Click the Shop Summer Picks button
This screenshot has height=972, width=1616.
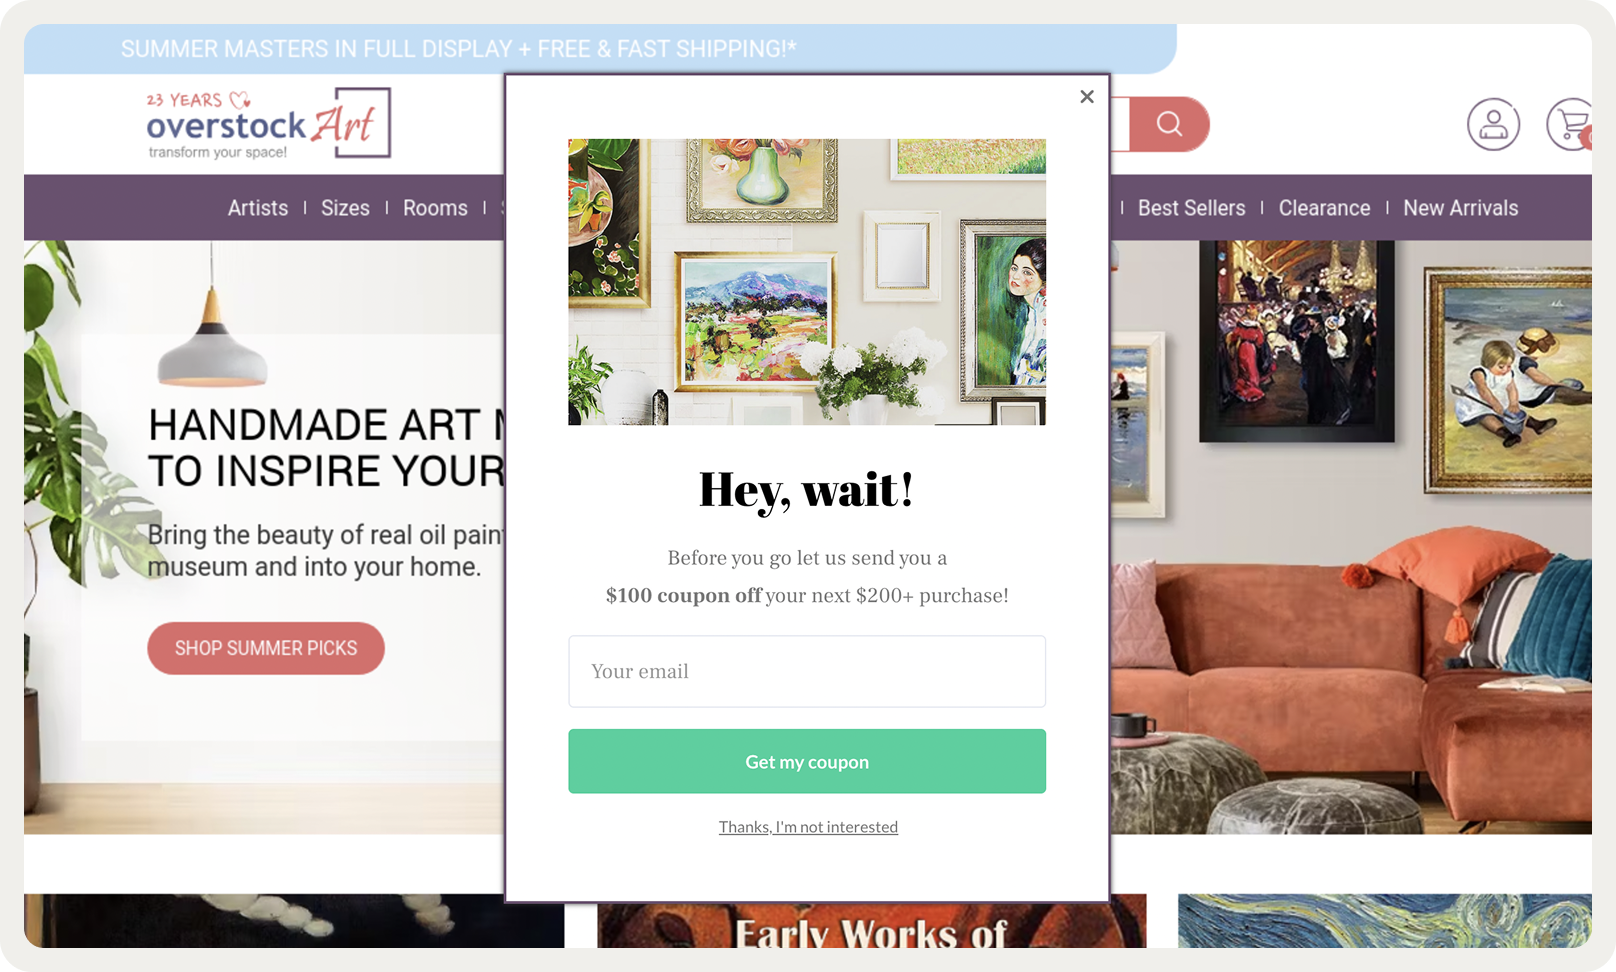click(x=266, y=648)
